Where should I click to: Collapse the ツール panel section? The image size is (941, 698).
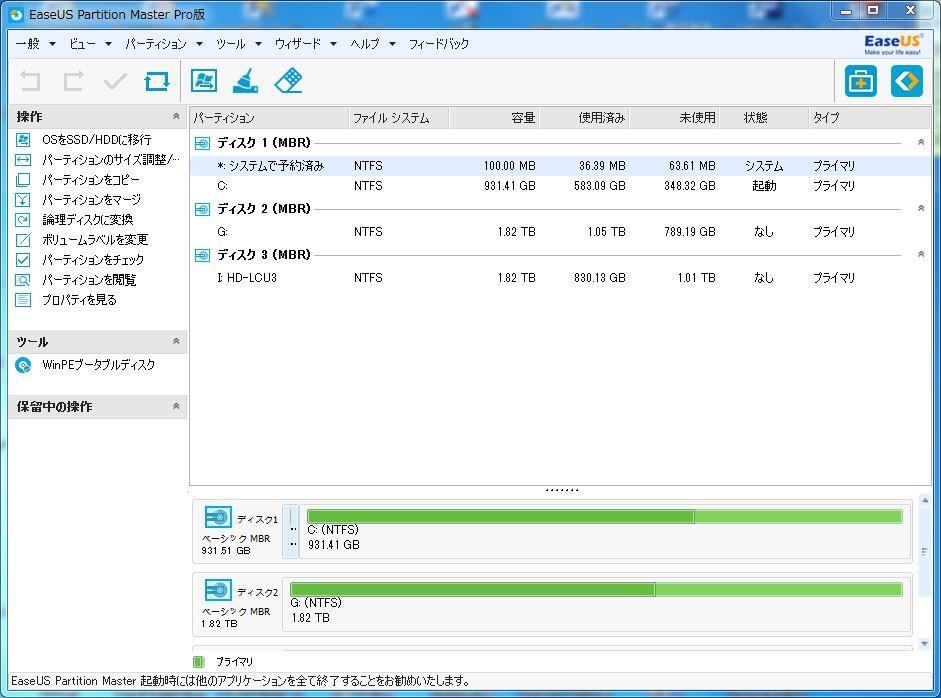tap(176, 341)
